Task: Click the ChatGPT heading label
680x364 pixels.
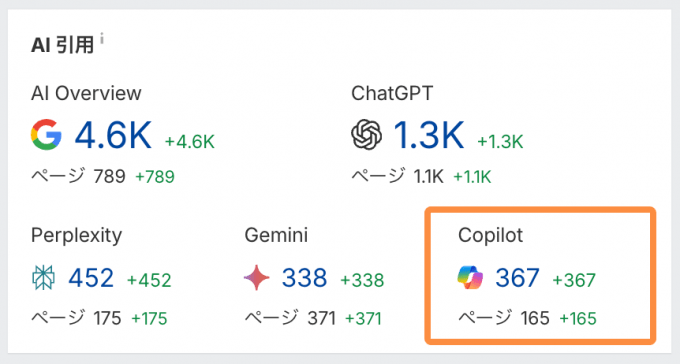Action: tap(392, 93)
